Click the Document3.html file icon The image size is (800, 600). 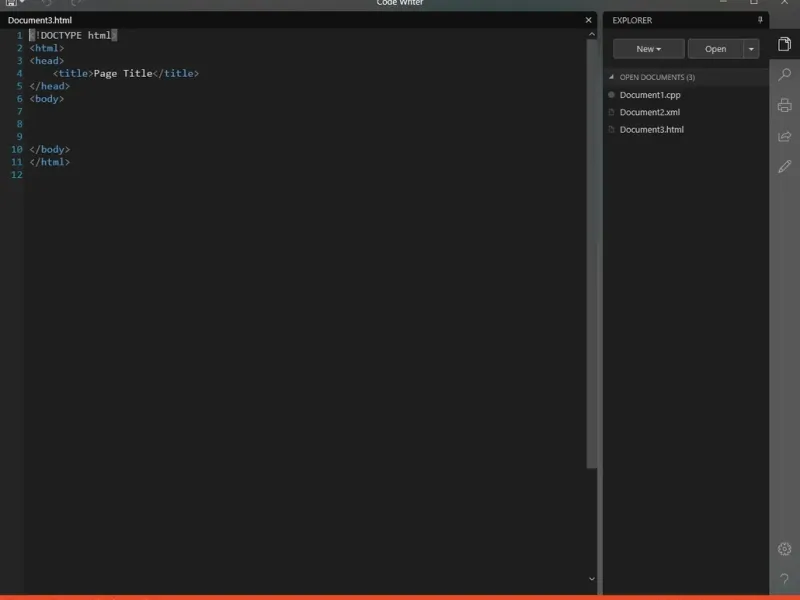pyautogui.click(x=611, y=129)
